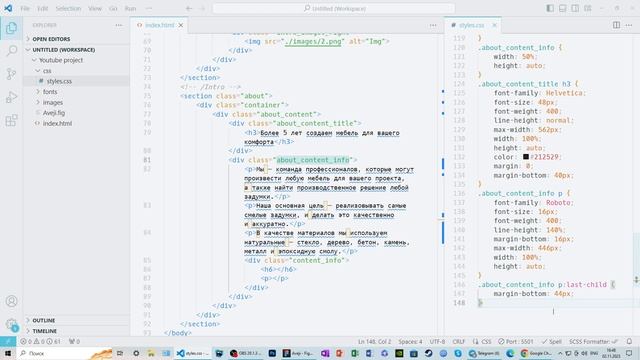Split the styles.css editor right
Viewport: 640px width, 360px height.
[x=616, y=25]
